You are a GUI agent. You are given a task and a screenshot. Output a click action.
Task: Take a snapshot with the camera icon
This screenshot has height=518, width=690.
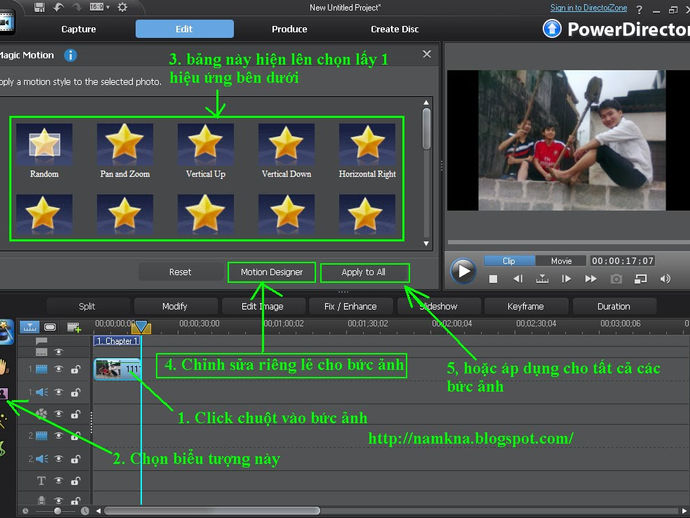[x=616, y=279]
